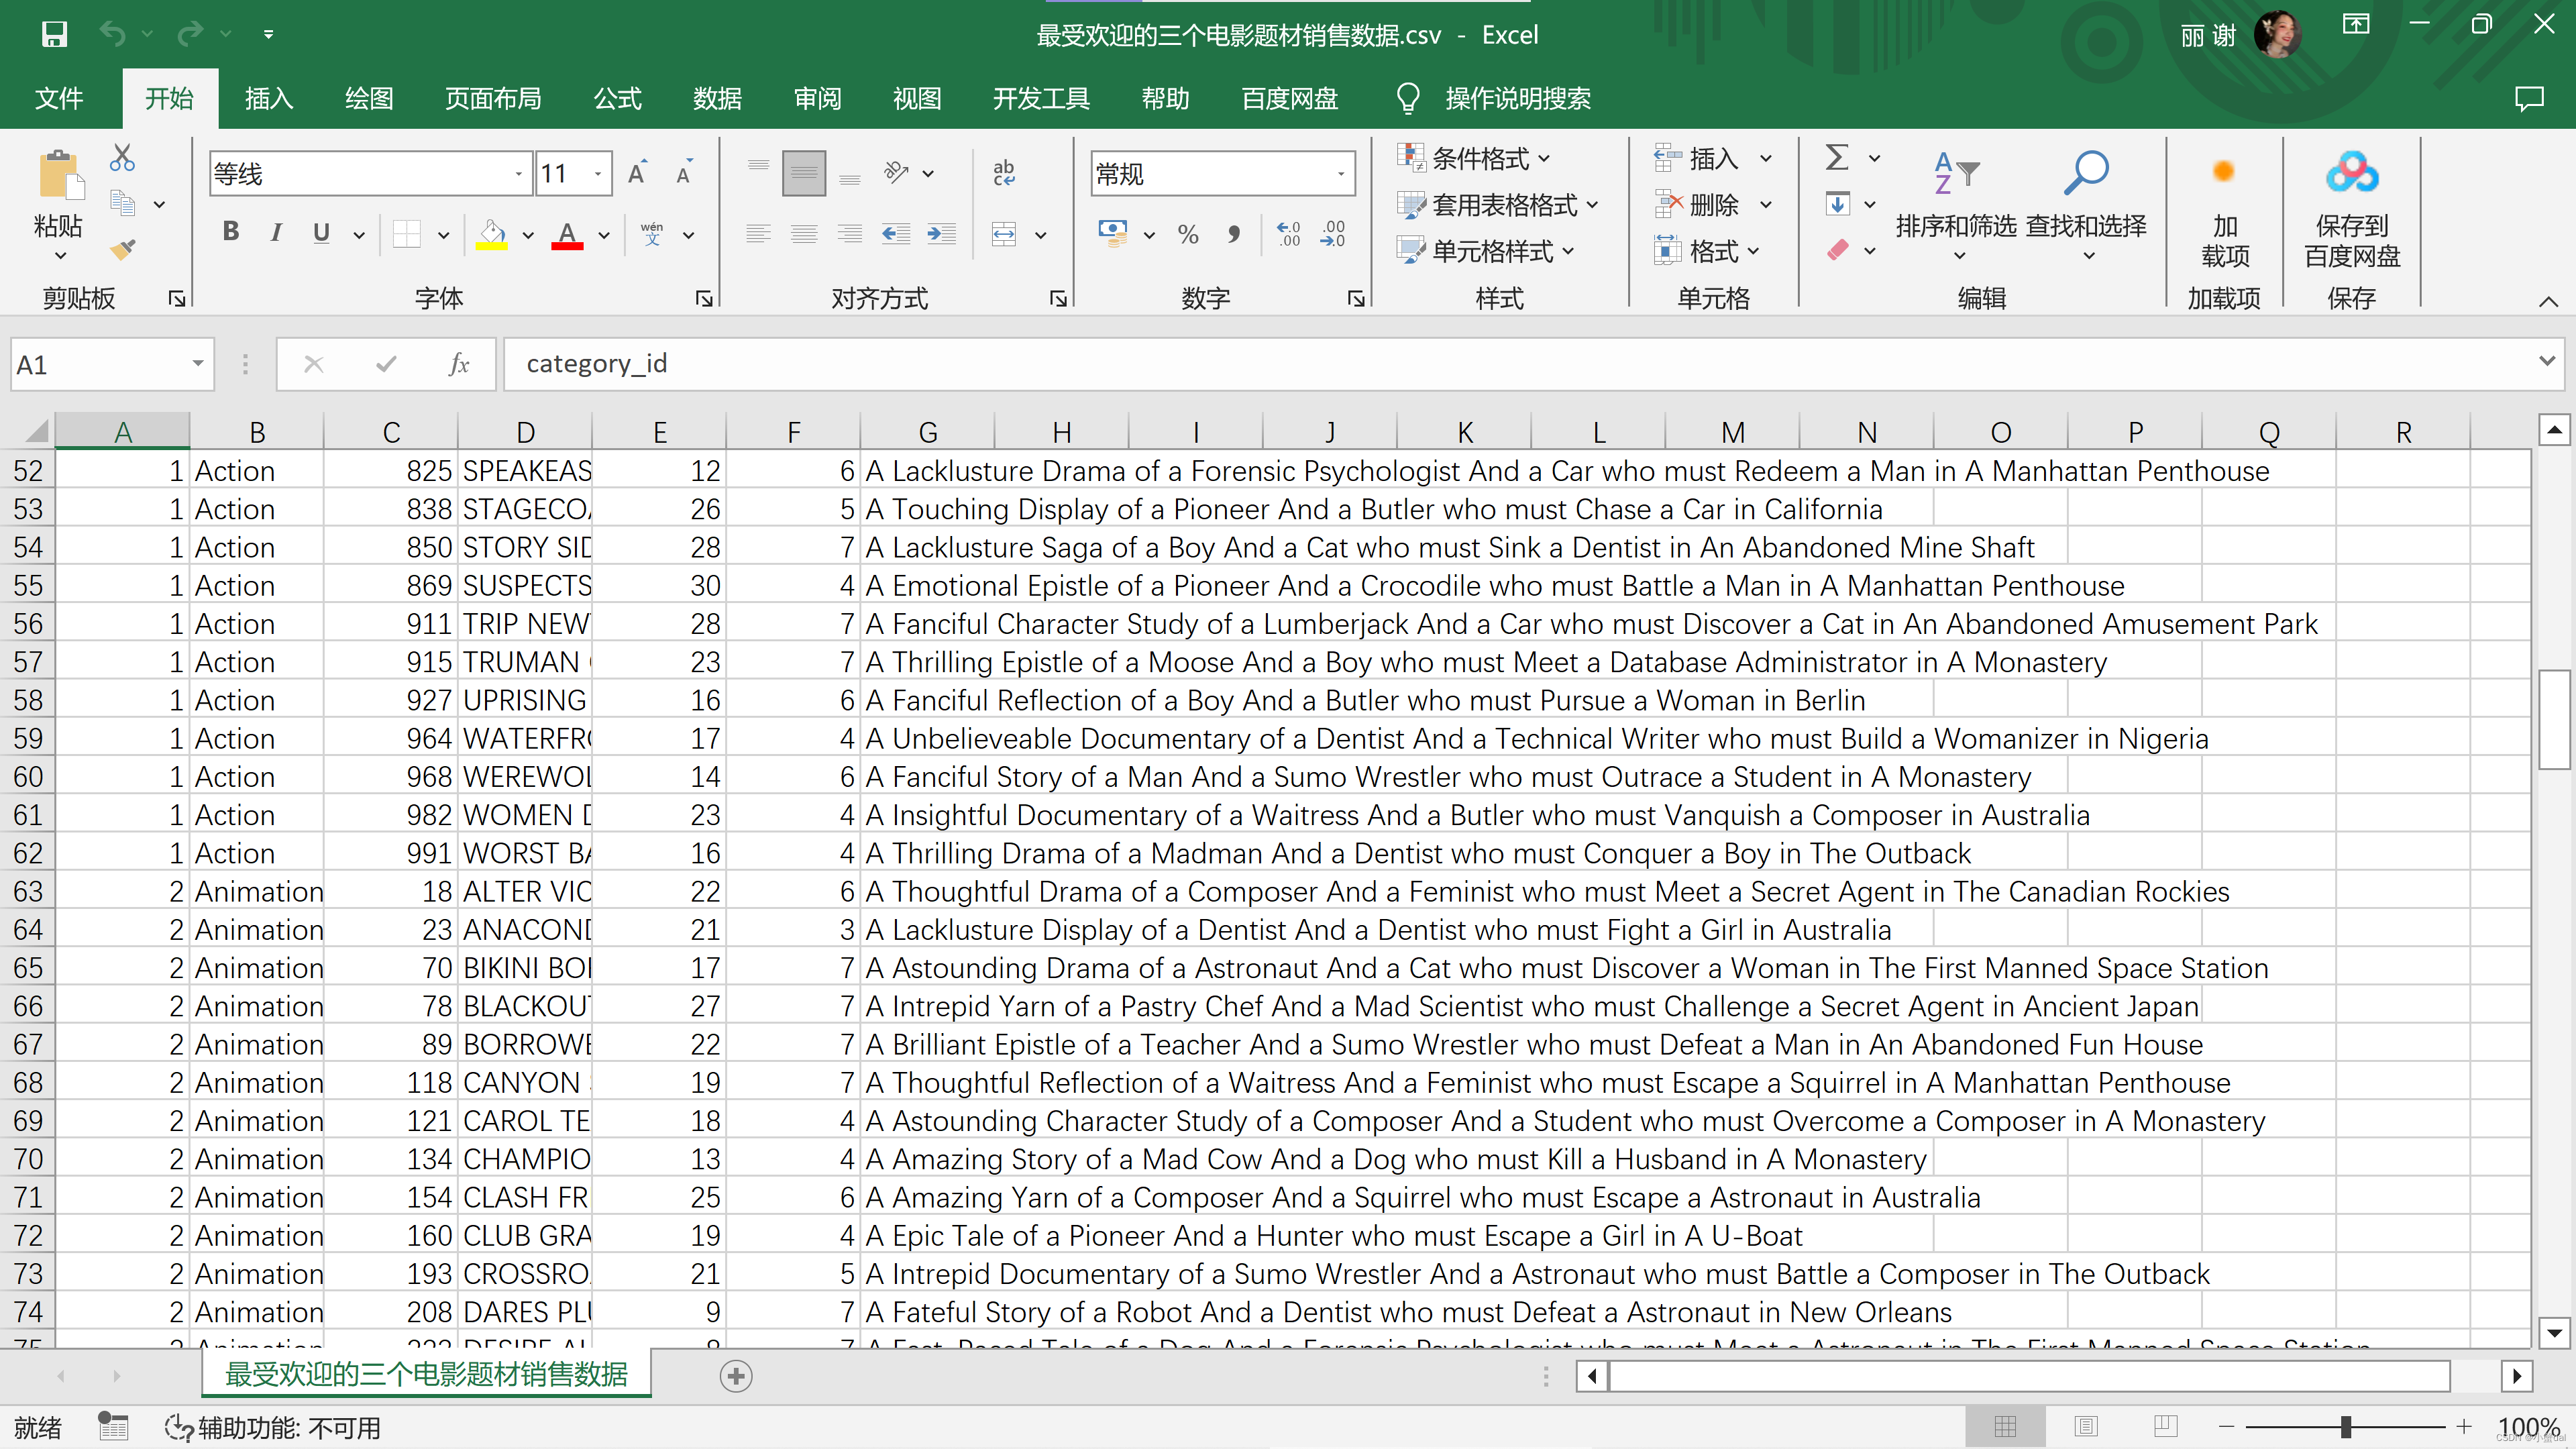Click the orientation angled text icon
The width and height of the screenshot is (2576, 1449).
pyautogui.click(x=896, y=172)
